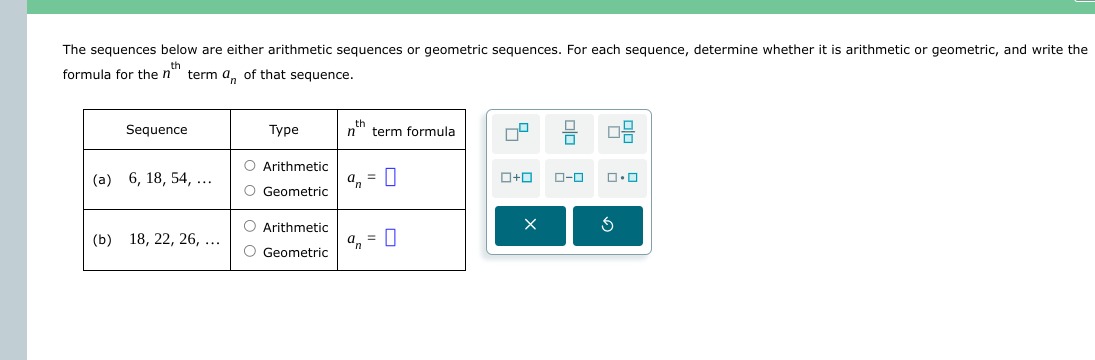Click the Sequence column header
Image resolution: width=1095 pixels, height=360 pixels.
point(156,130)
